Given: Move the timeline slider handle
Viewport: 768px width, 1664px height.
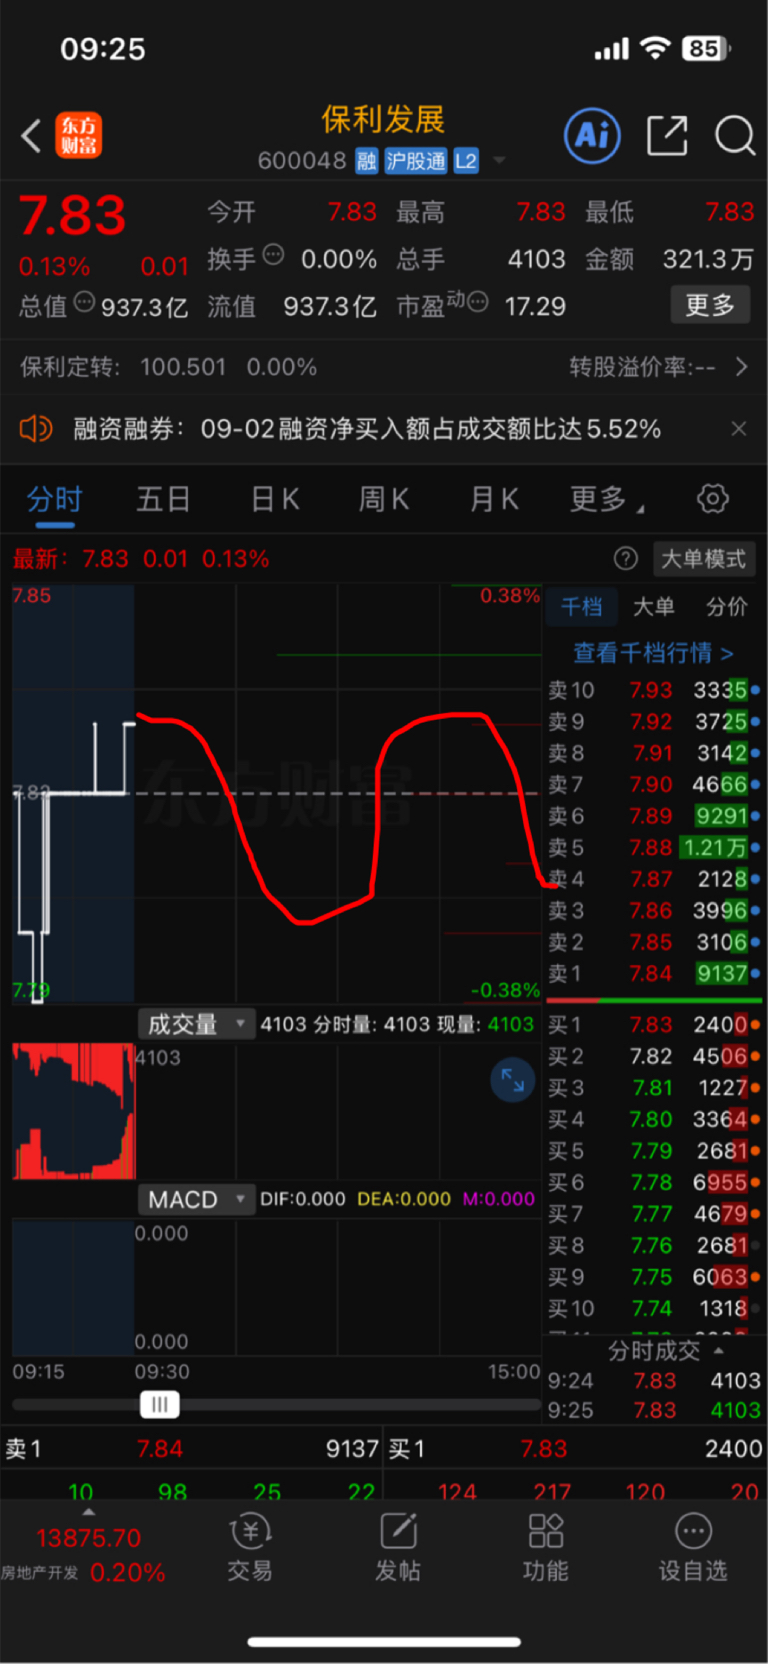Looking at the screenshot, I should pyautogui.click(x=159, y=1404).
